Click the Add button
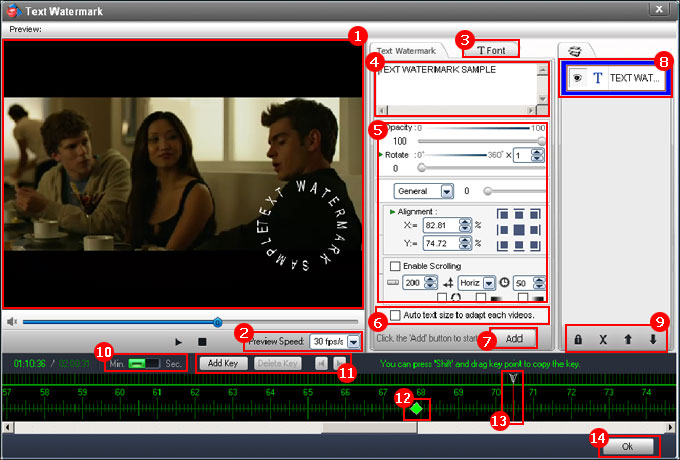Image resolution: width=680 pixels, height=460 pixels. point(514,338)
